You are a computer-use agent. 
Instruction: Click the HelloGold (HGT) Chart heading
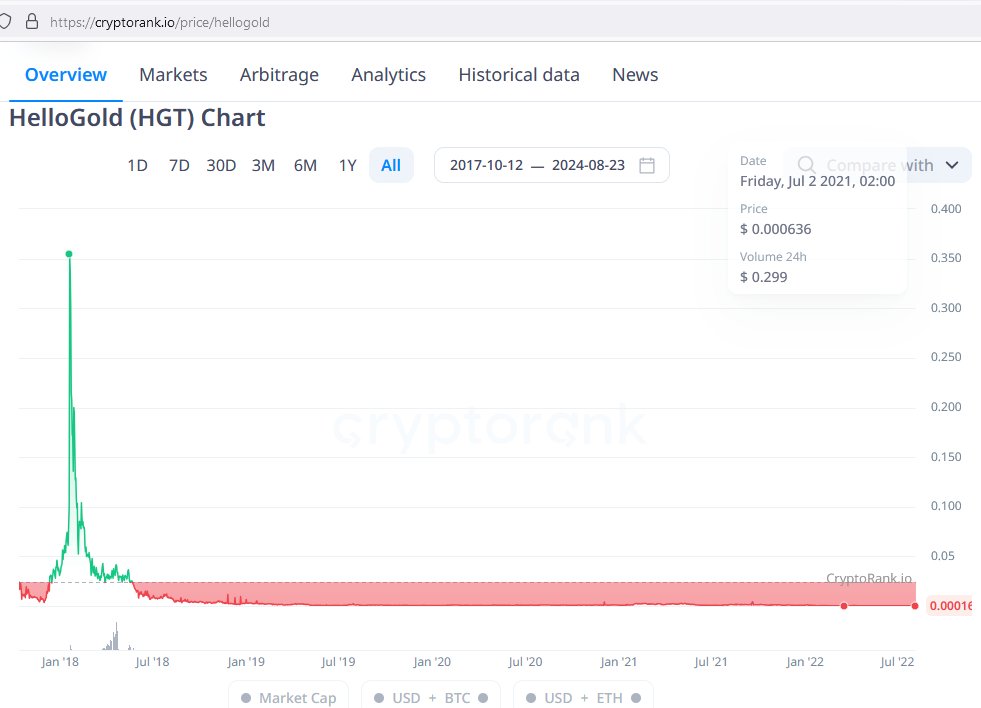[137, 118]
